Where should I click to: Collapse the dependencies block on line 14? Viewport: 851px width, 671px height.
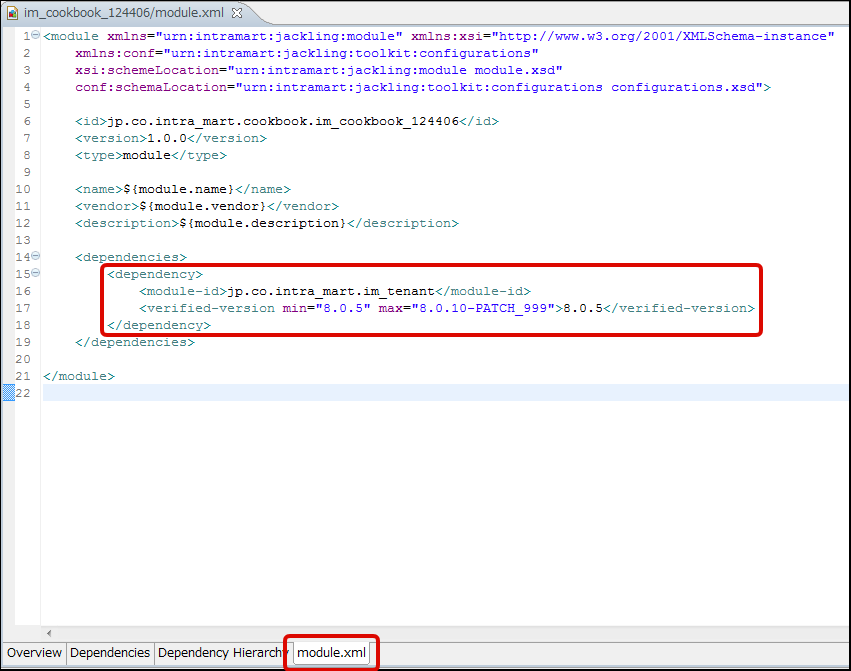[36, 257]
